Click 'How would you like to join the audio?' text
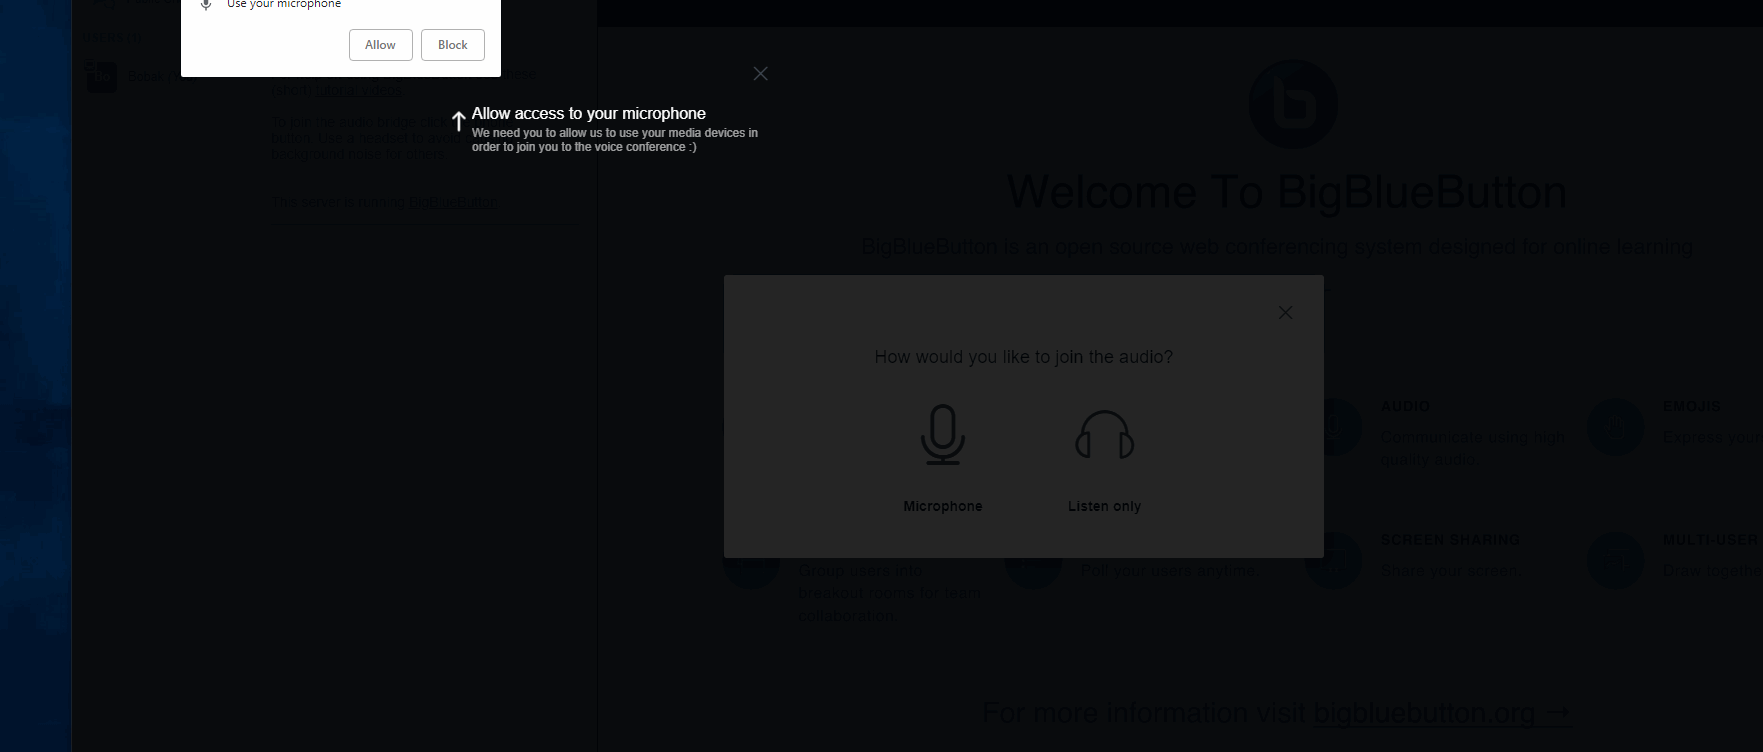 [x=1023, y=357]
